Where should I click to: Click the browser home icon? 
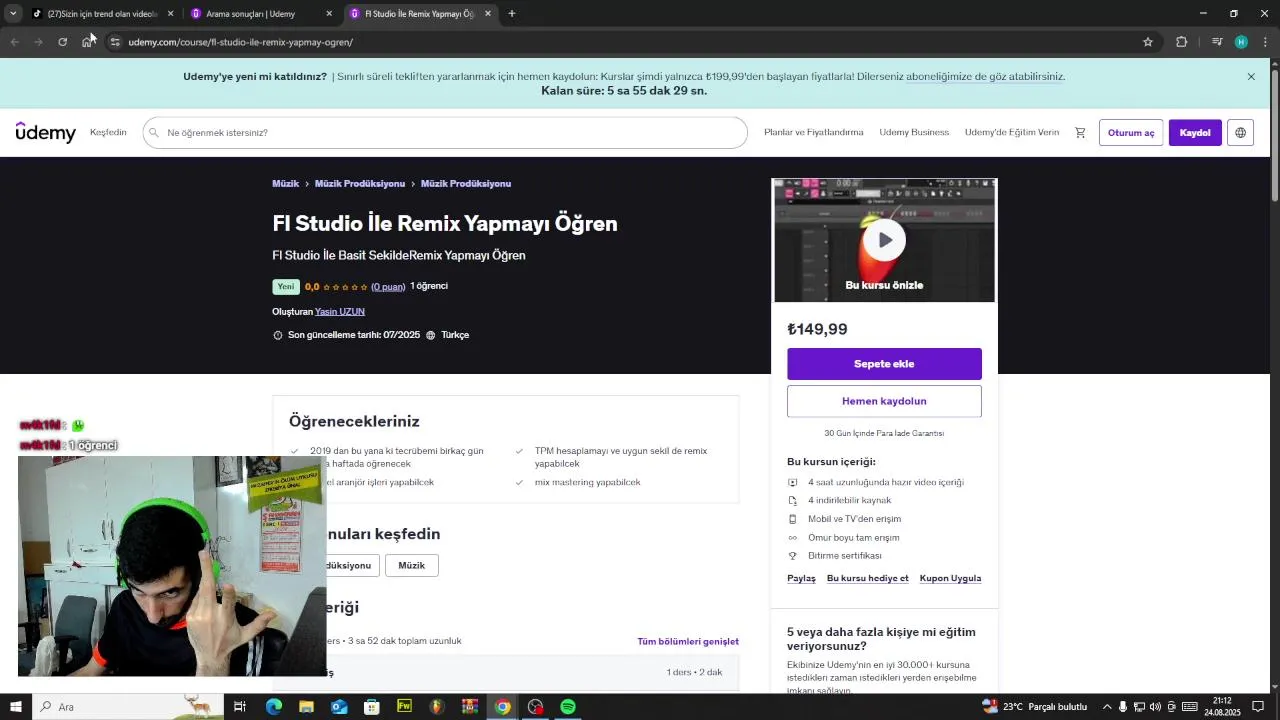pyautogui.click(x=88, y=42)
